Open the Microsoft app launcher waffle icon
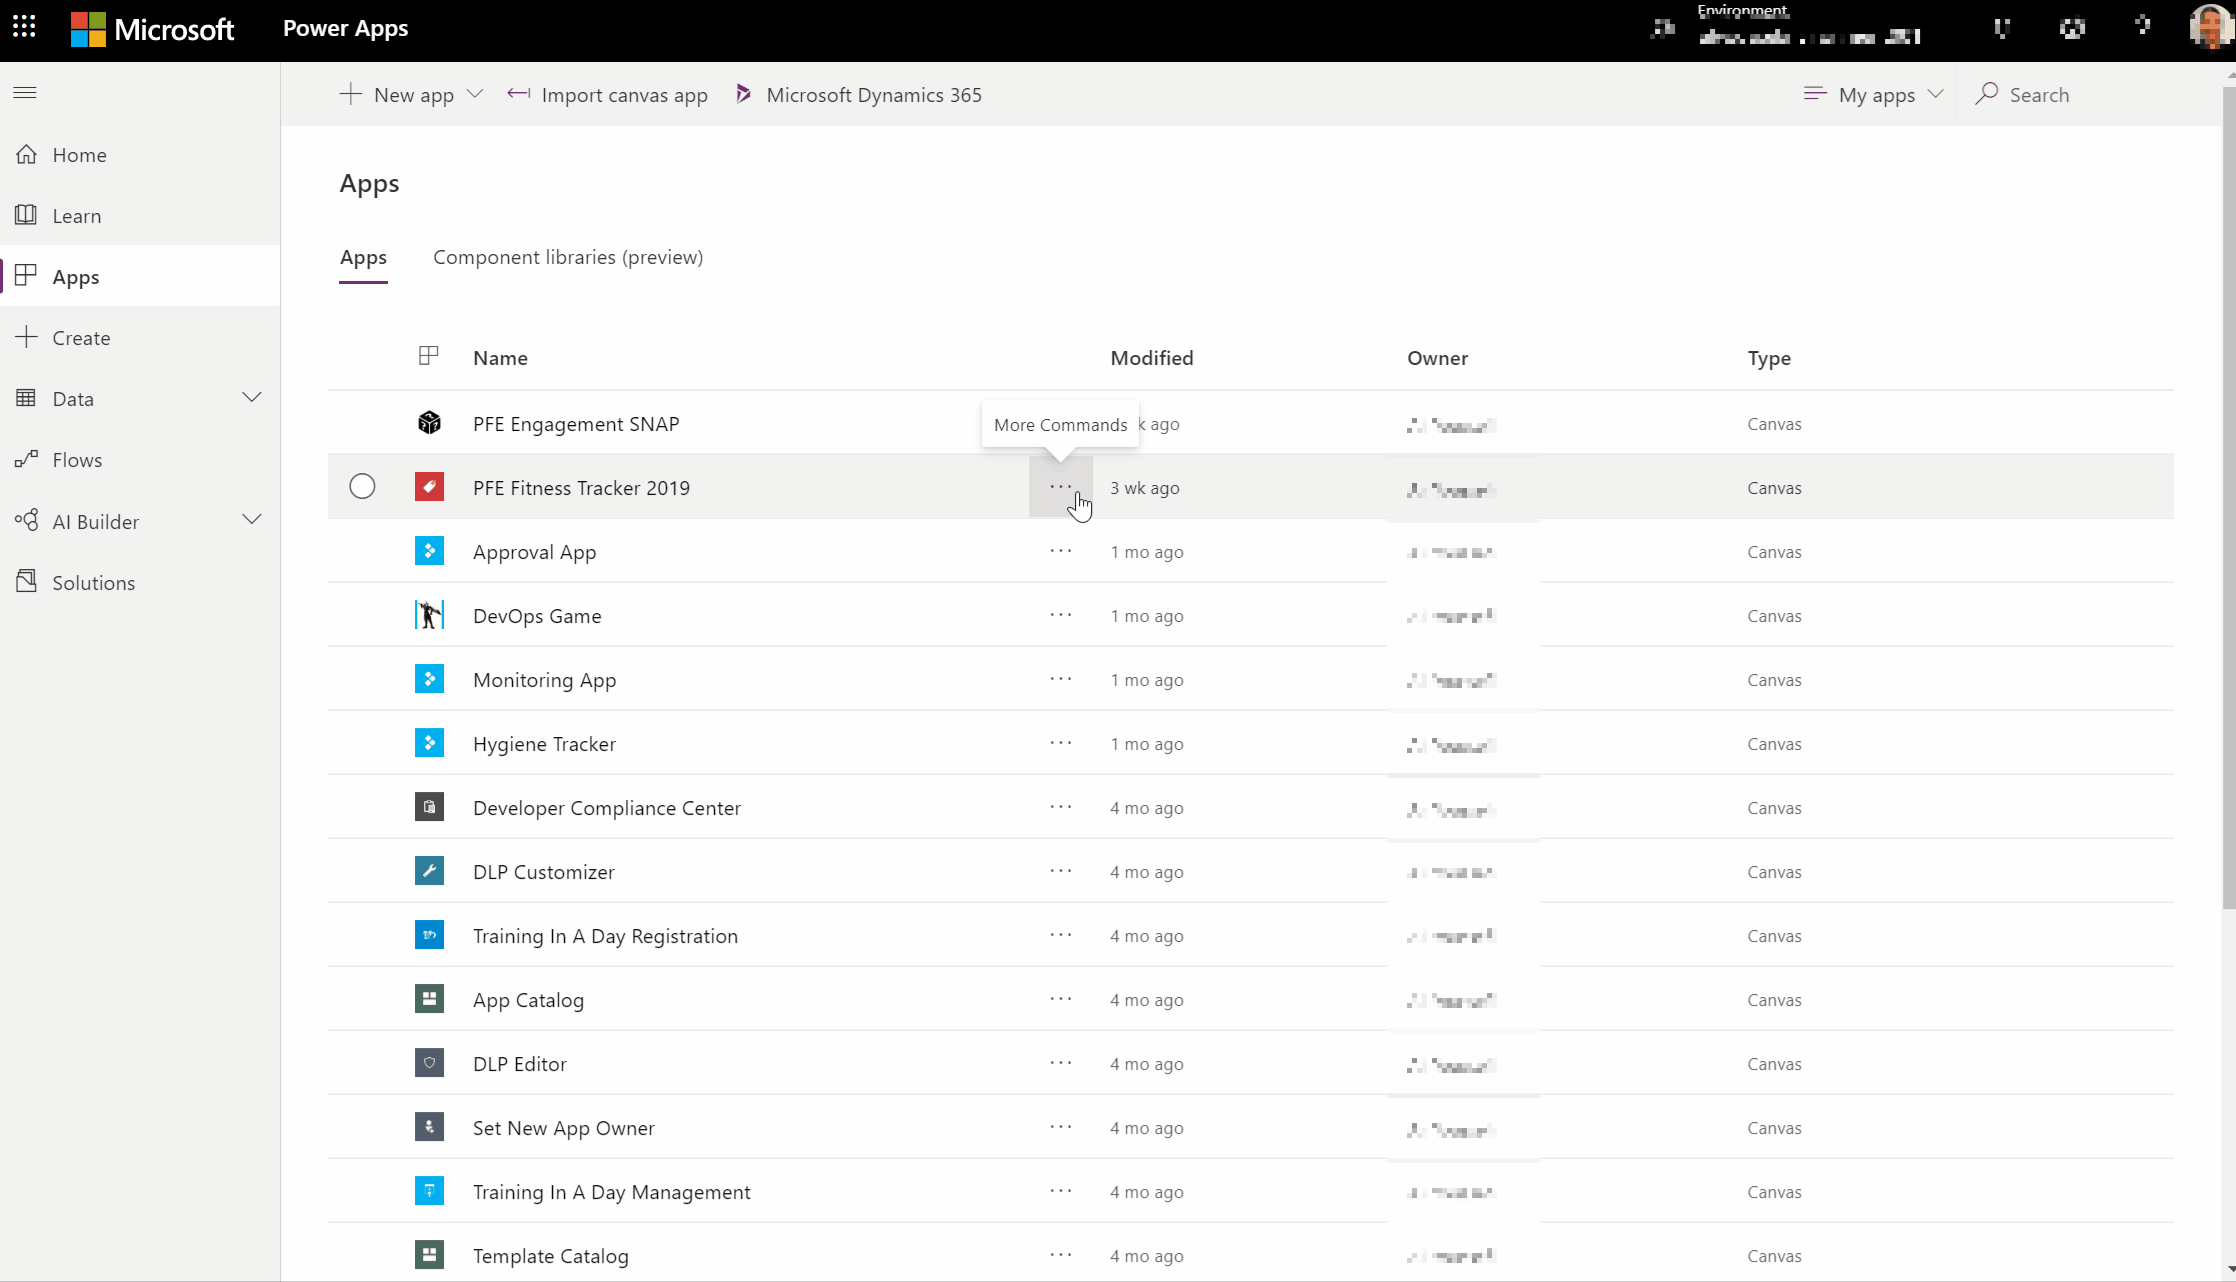The width and height of the screenshot is (2236, 1282). 24,27
